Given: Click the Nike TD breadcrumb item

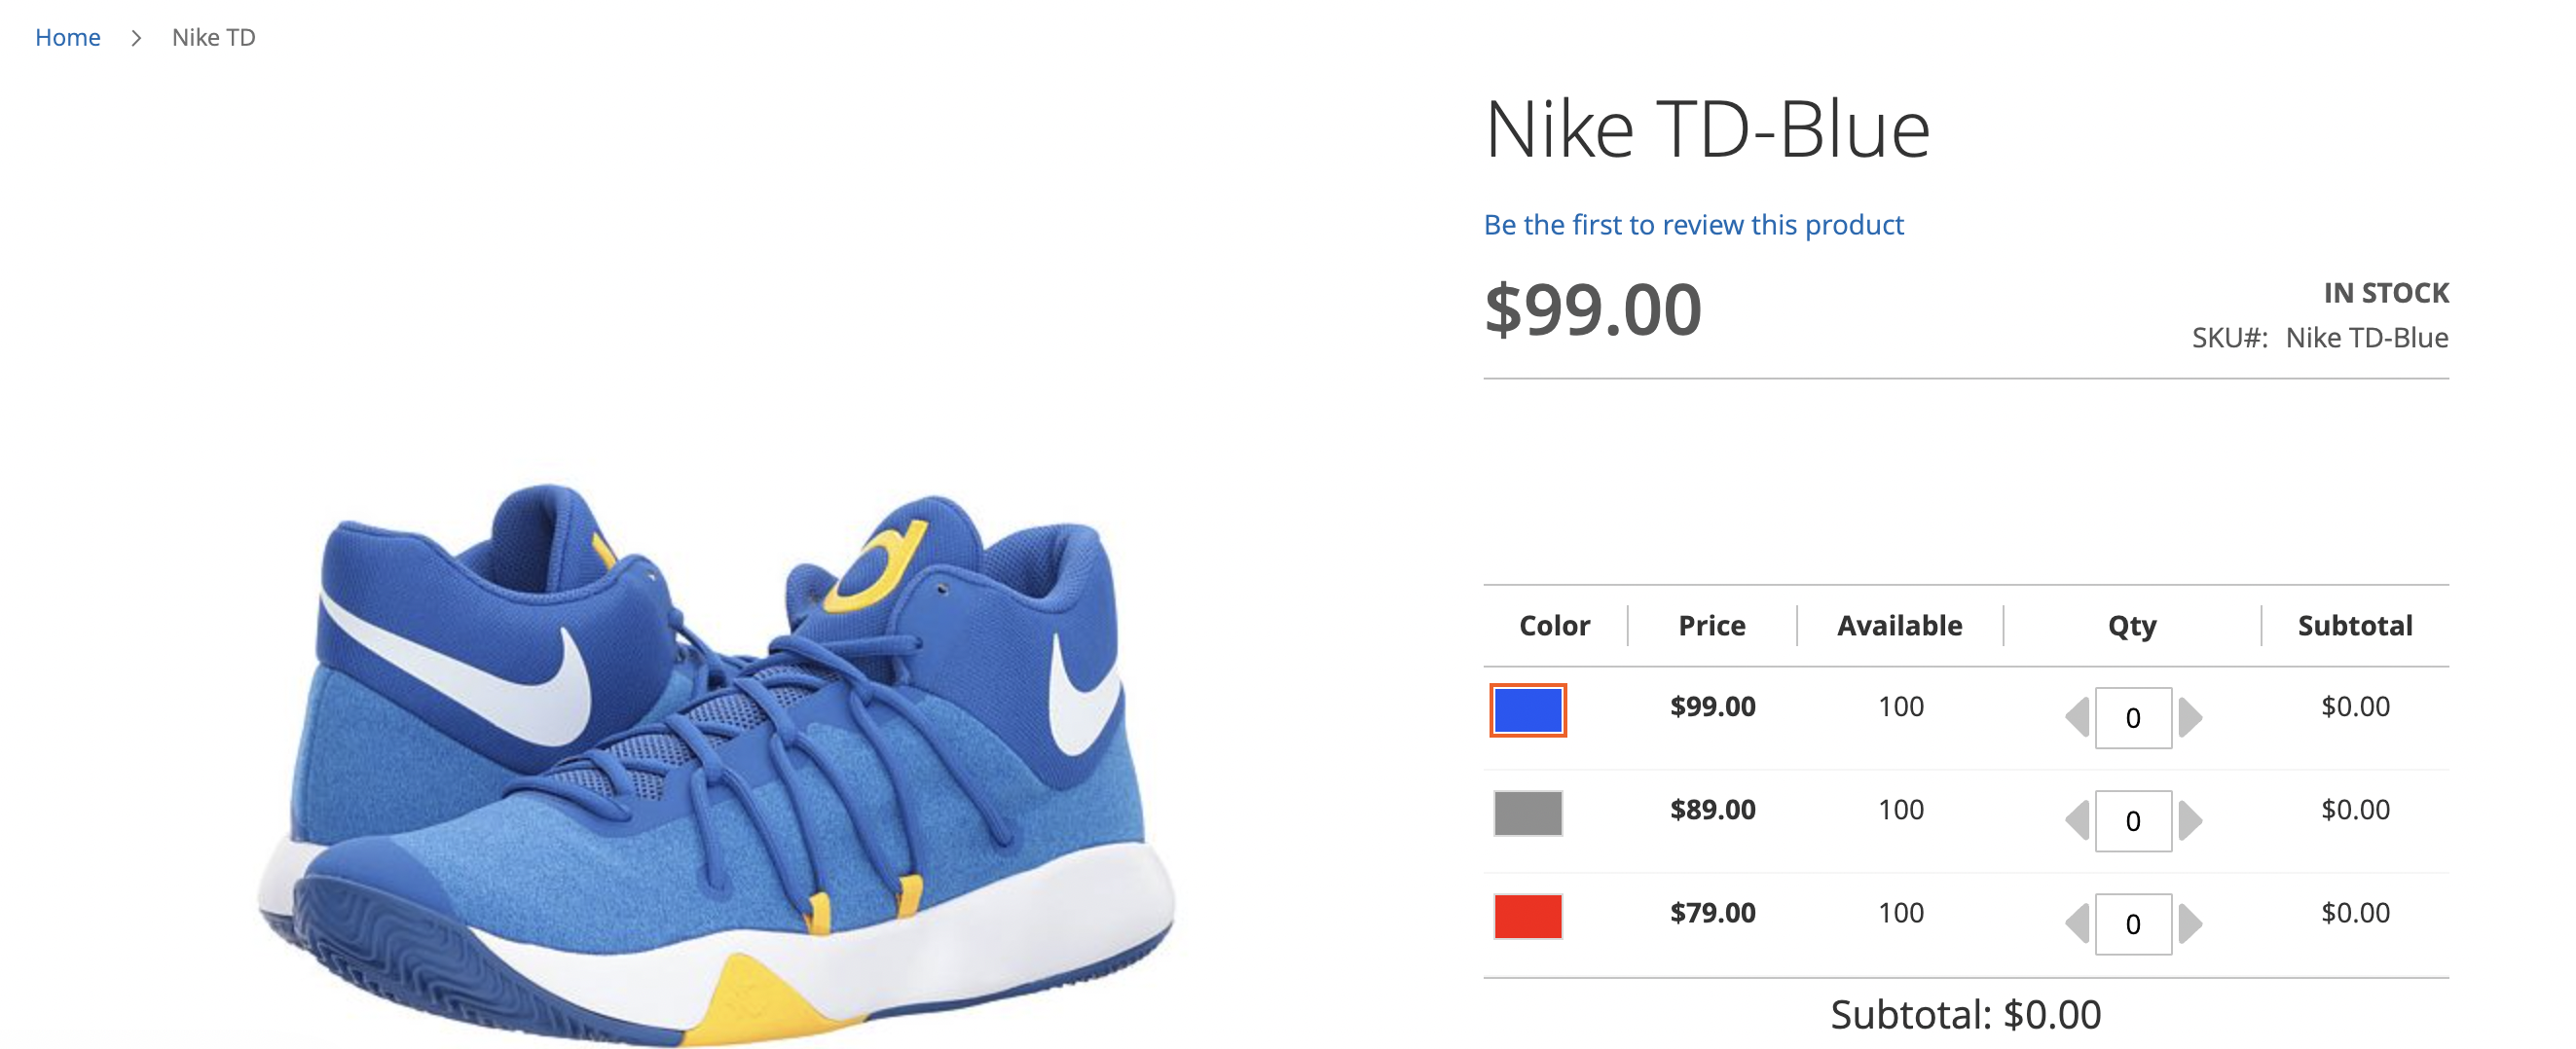Looking at the screenshot, I should pyautogui.click(x=213, y=37).
